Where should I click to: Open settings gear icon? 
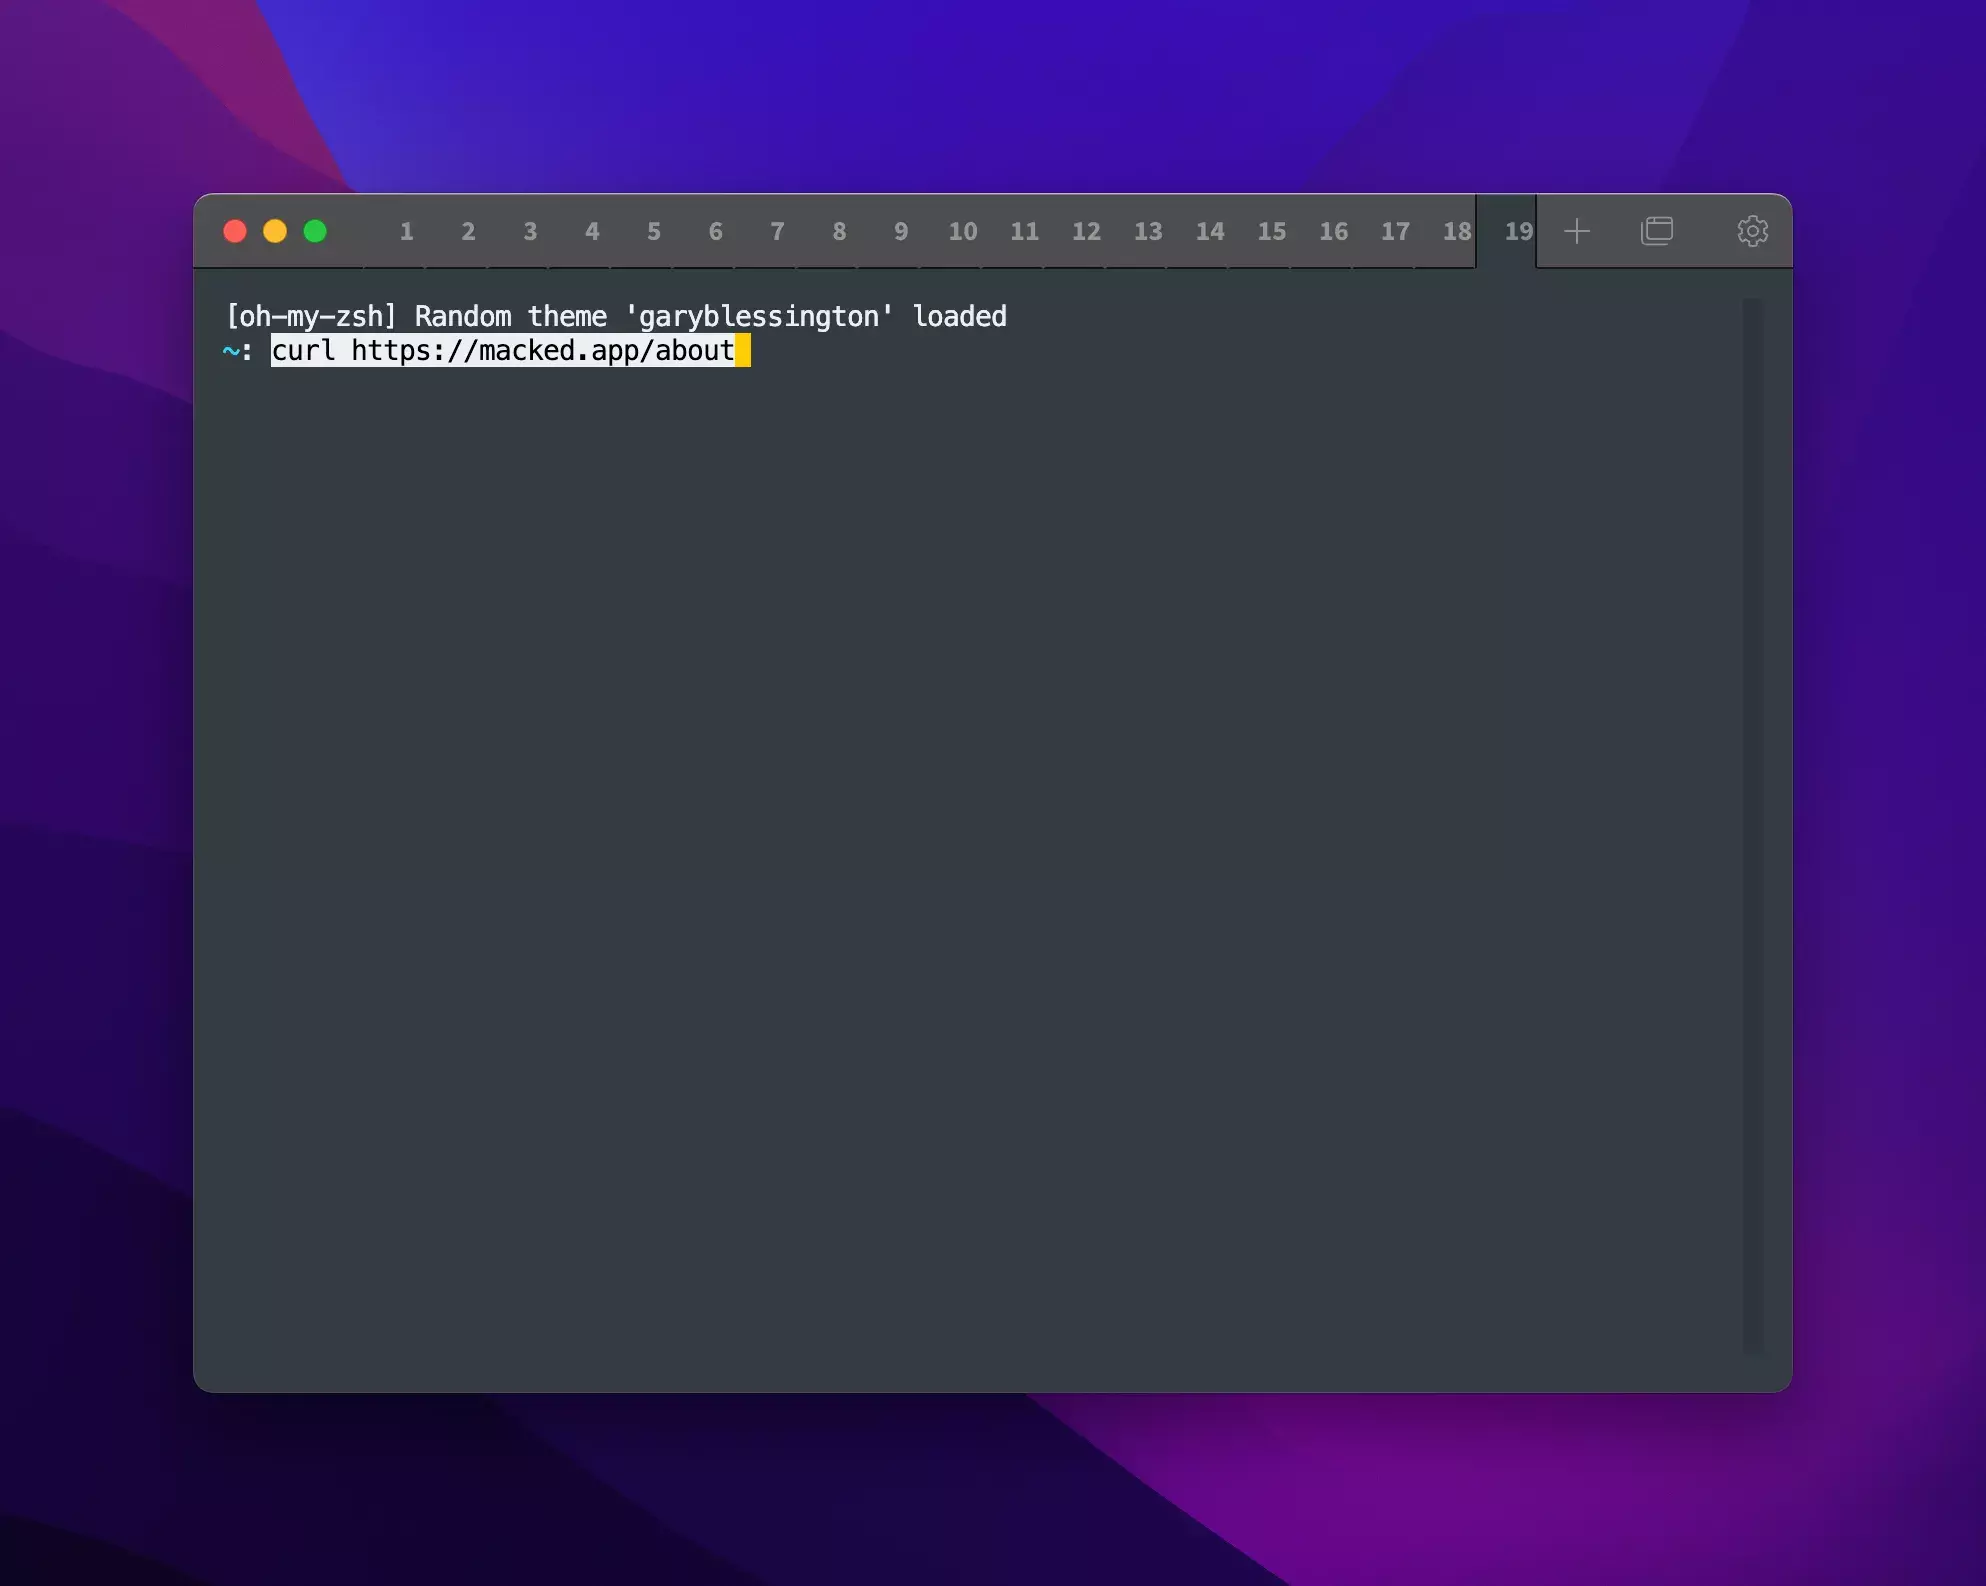point(1752,231)
